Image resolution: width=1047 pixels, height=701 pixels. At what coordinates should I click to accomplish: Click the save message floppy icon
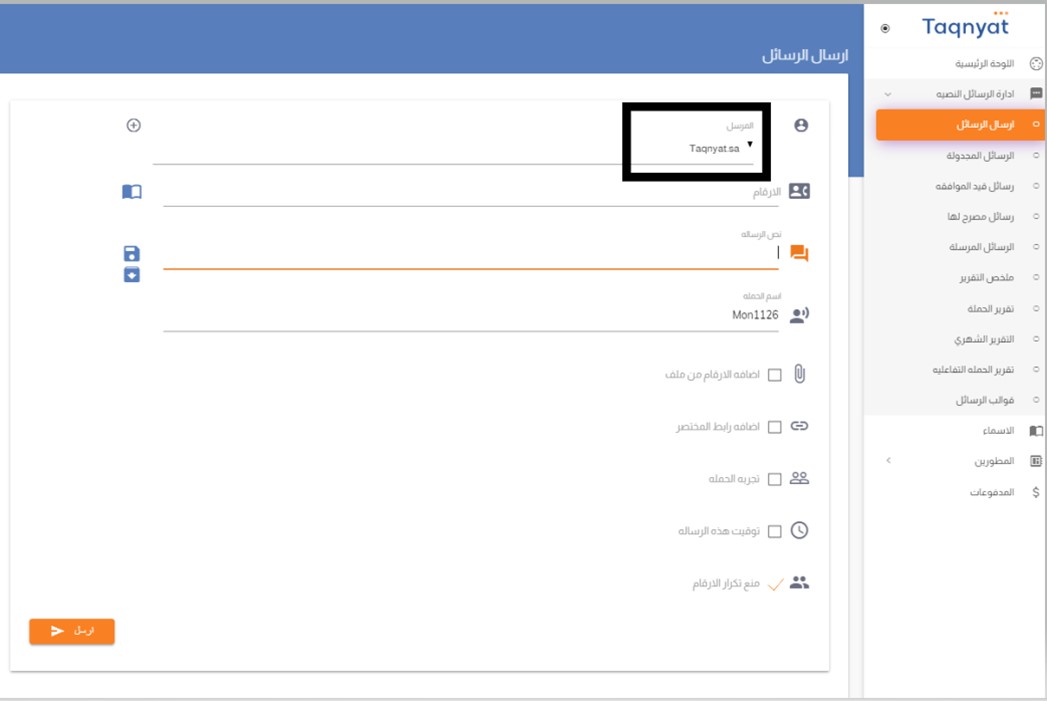[132, 253]
